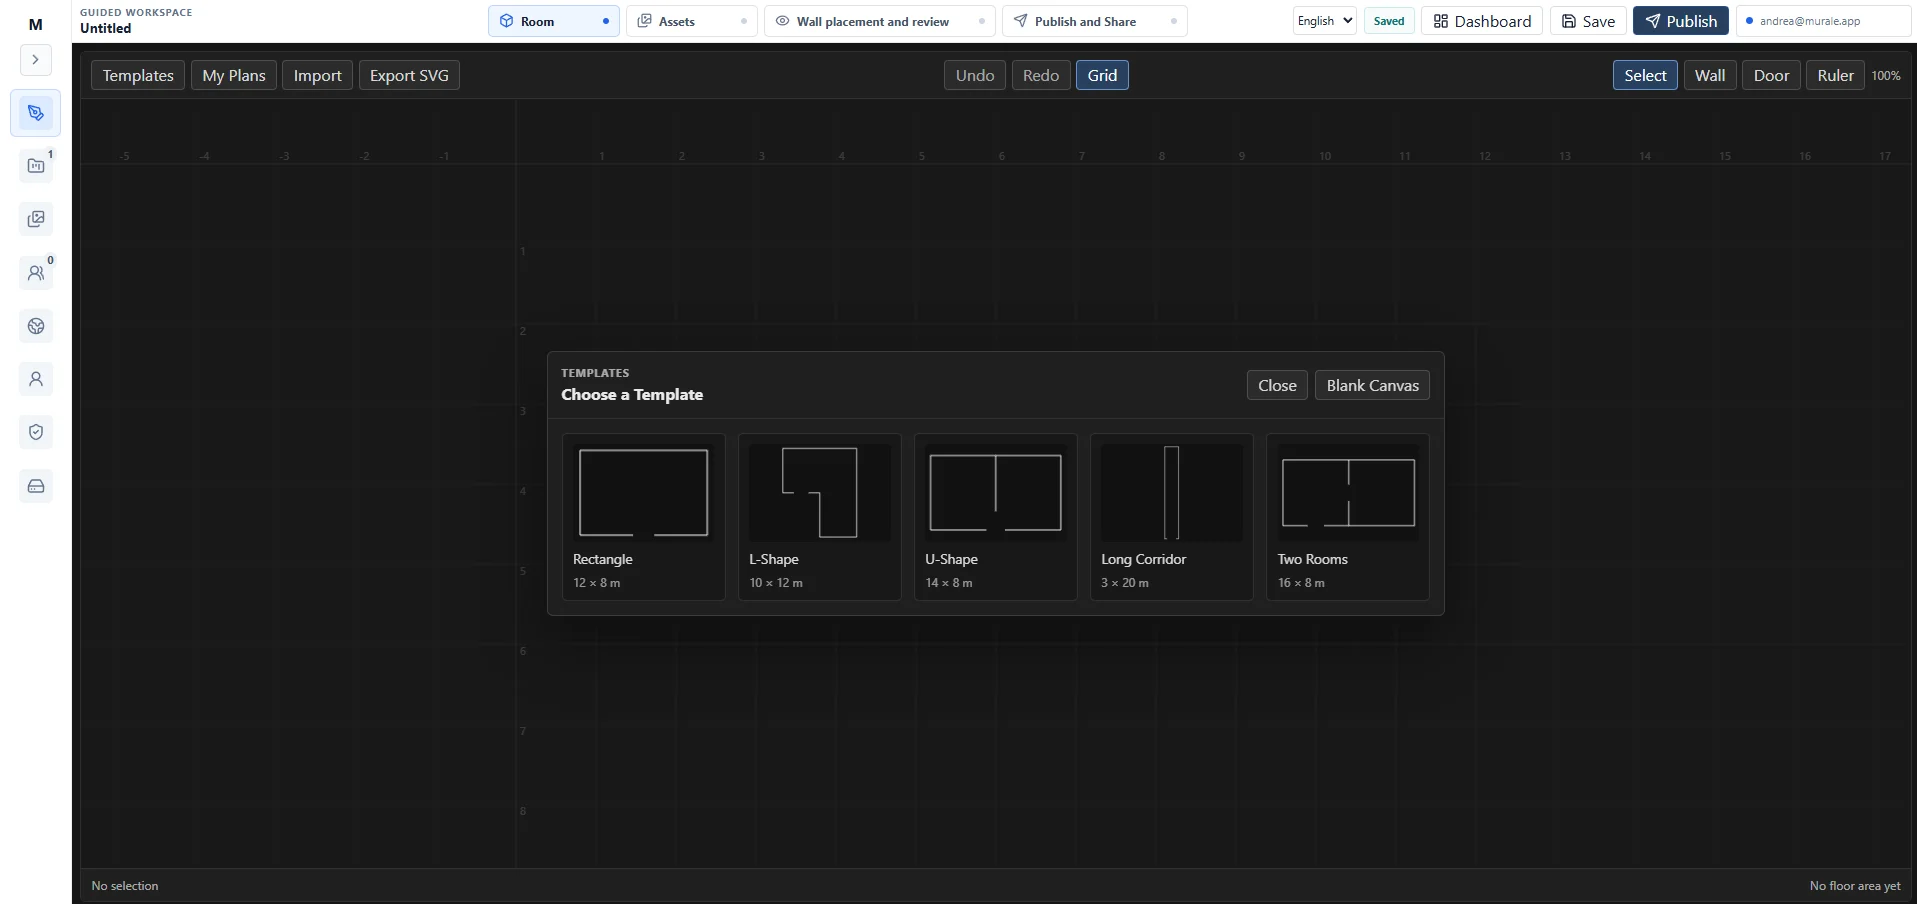Click the No selection status text
The image size is (1917, 904).
click(125, 886)
